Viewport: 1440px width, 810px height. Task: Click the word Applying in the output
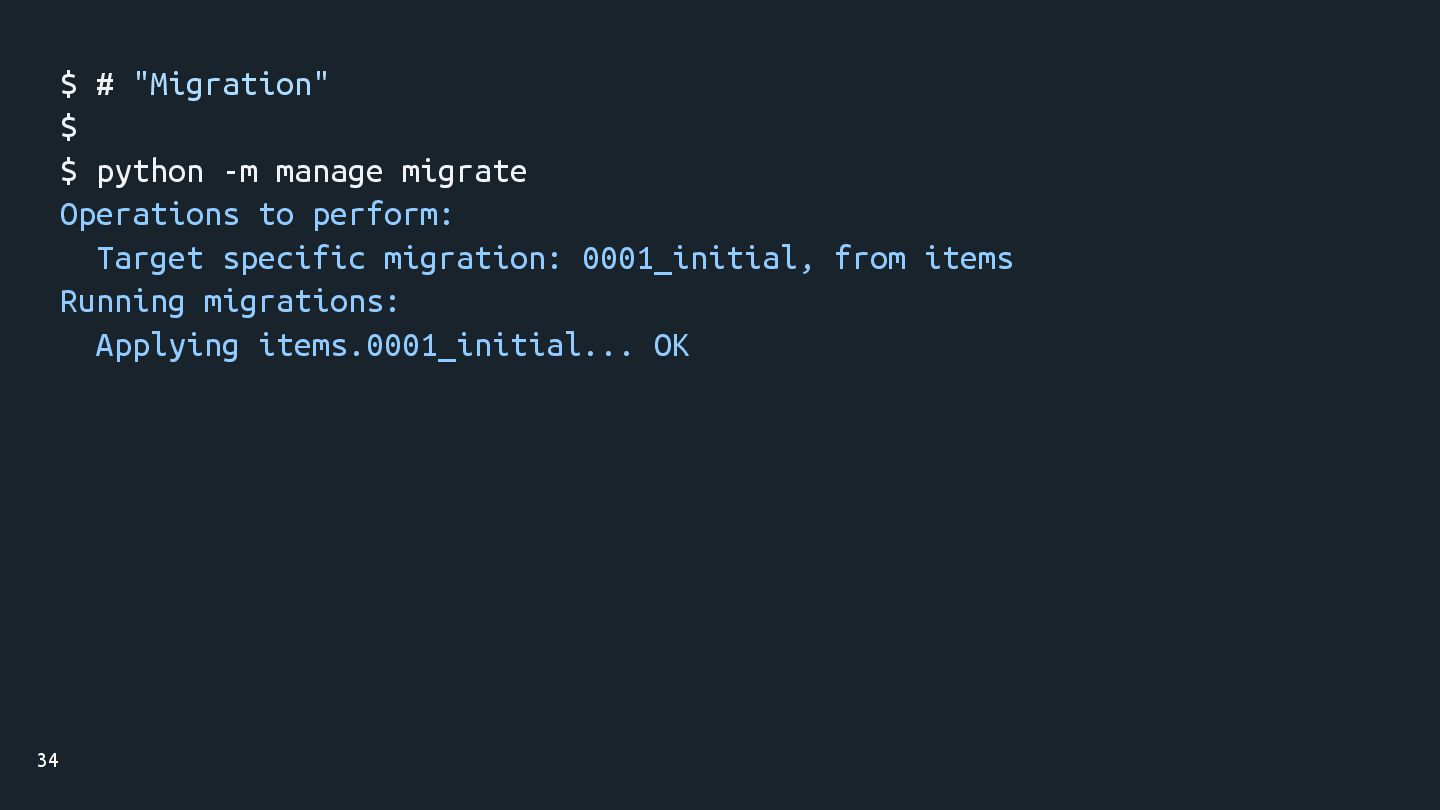(167, 345)
